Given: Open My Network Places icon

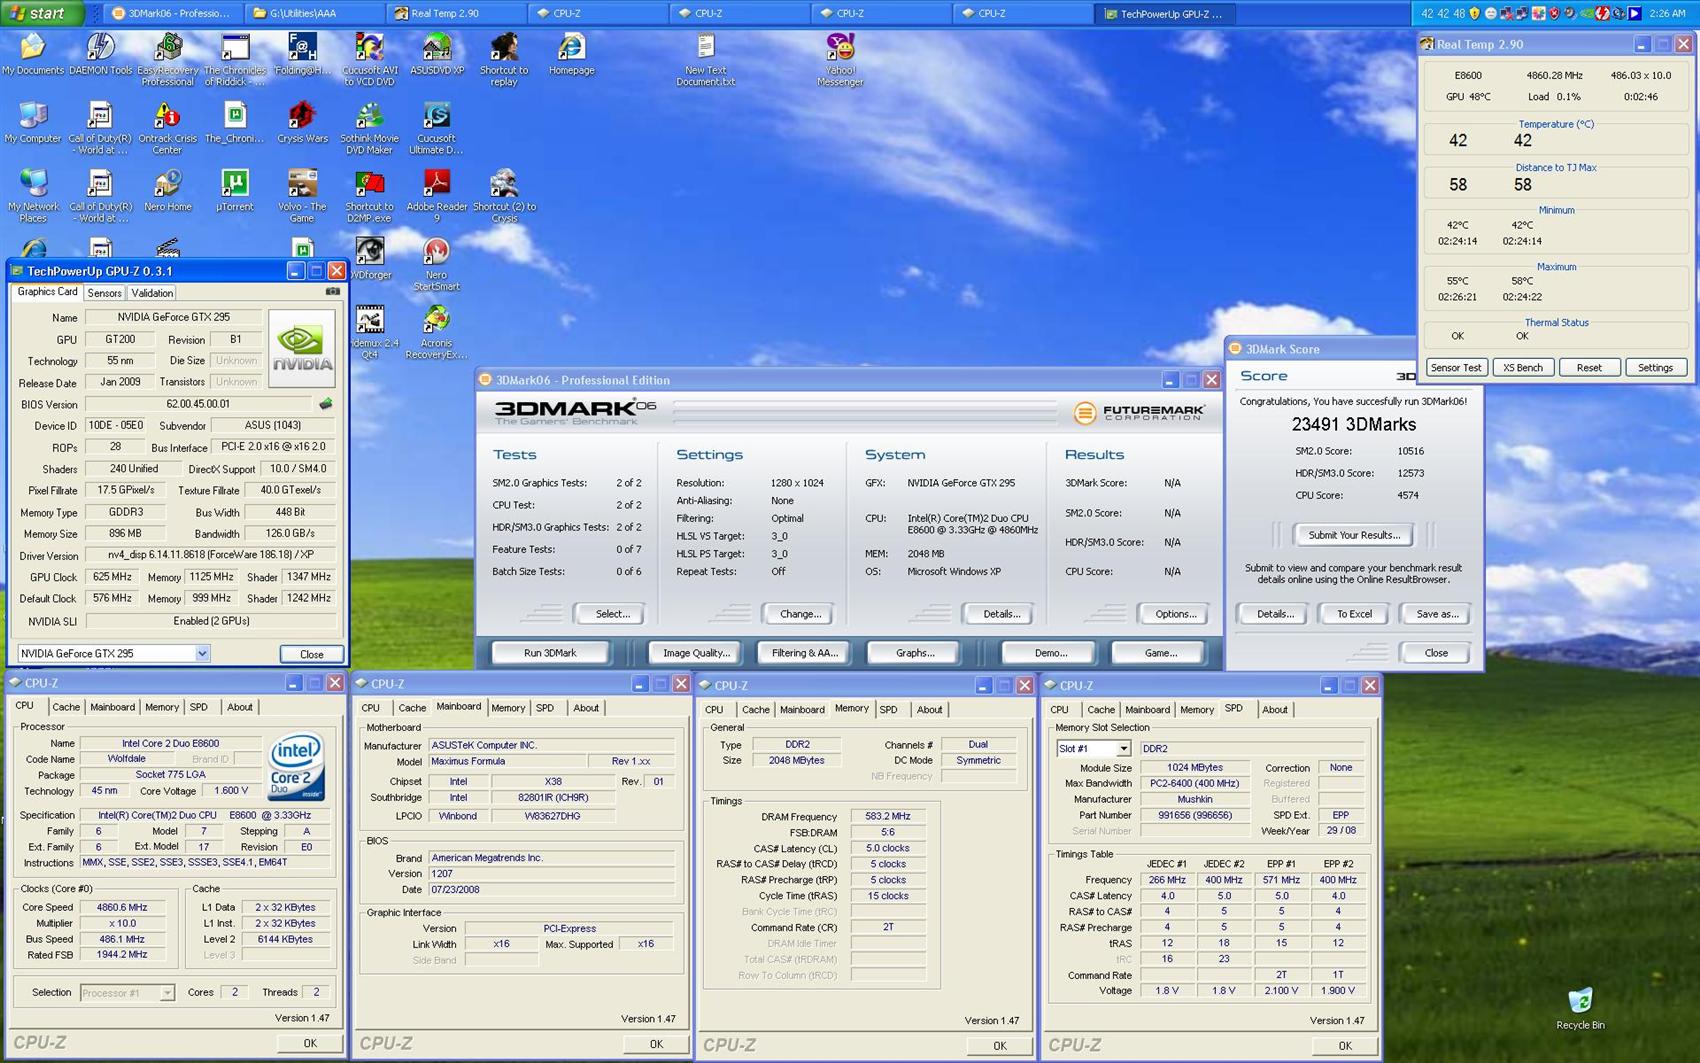Looking at the screenshot, I should point(32,196).
